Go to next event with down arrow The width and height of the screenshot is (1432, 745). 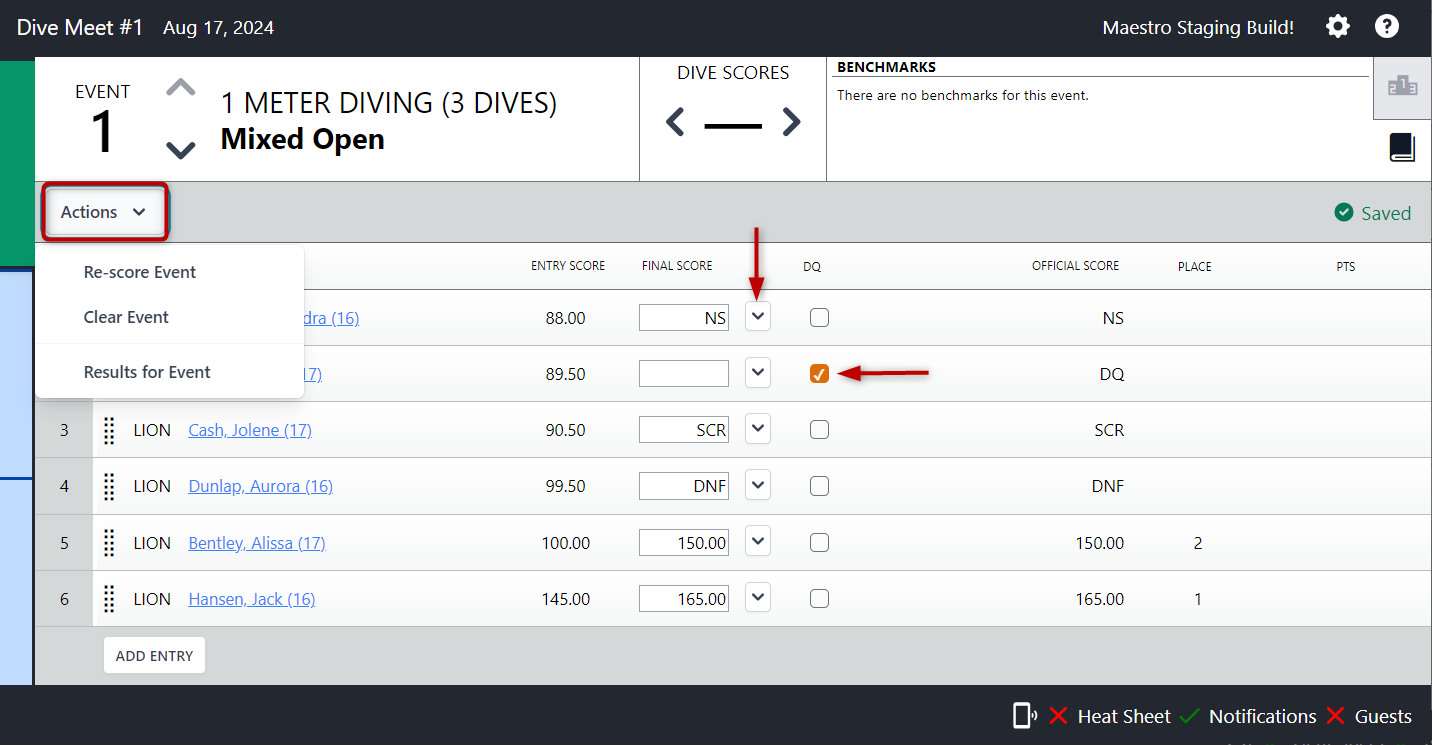[x=180, y=150]
